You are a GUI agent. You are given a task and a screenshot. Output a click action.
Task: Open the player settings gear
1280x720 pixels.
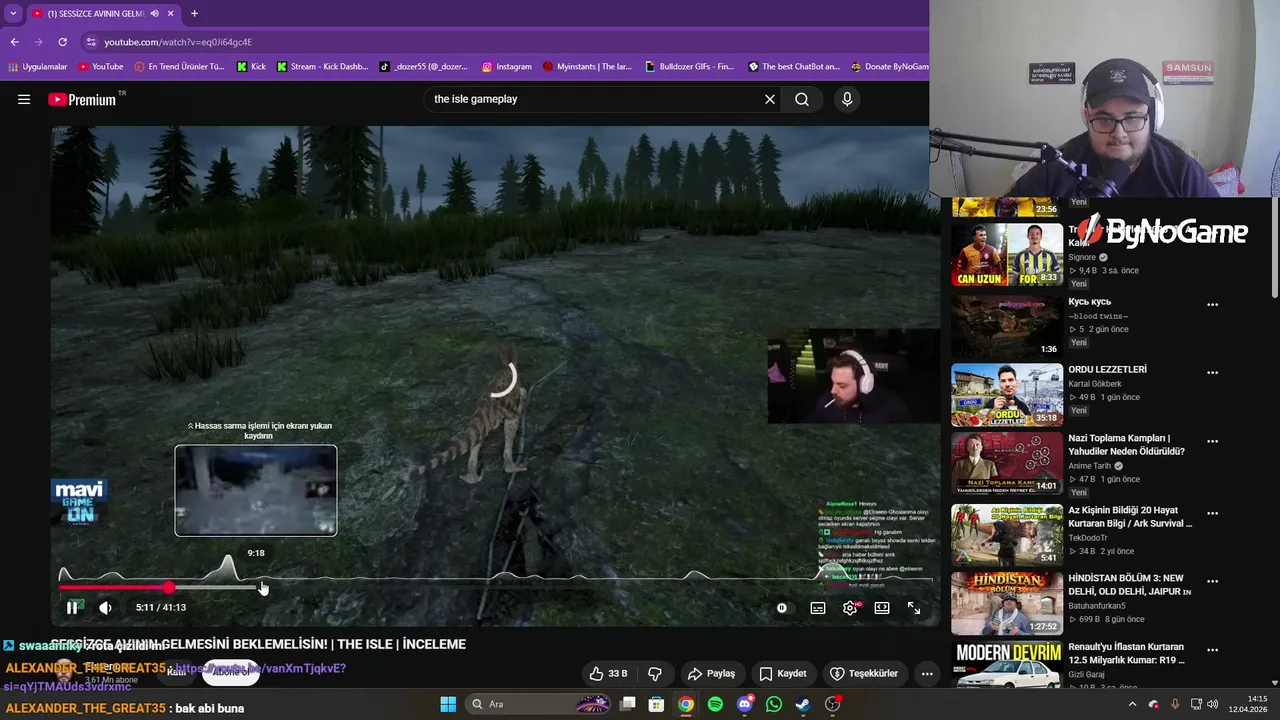(850, 607)
